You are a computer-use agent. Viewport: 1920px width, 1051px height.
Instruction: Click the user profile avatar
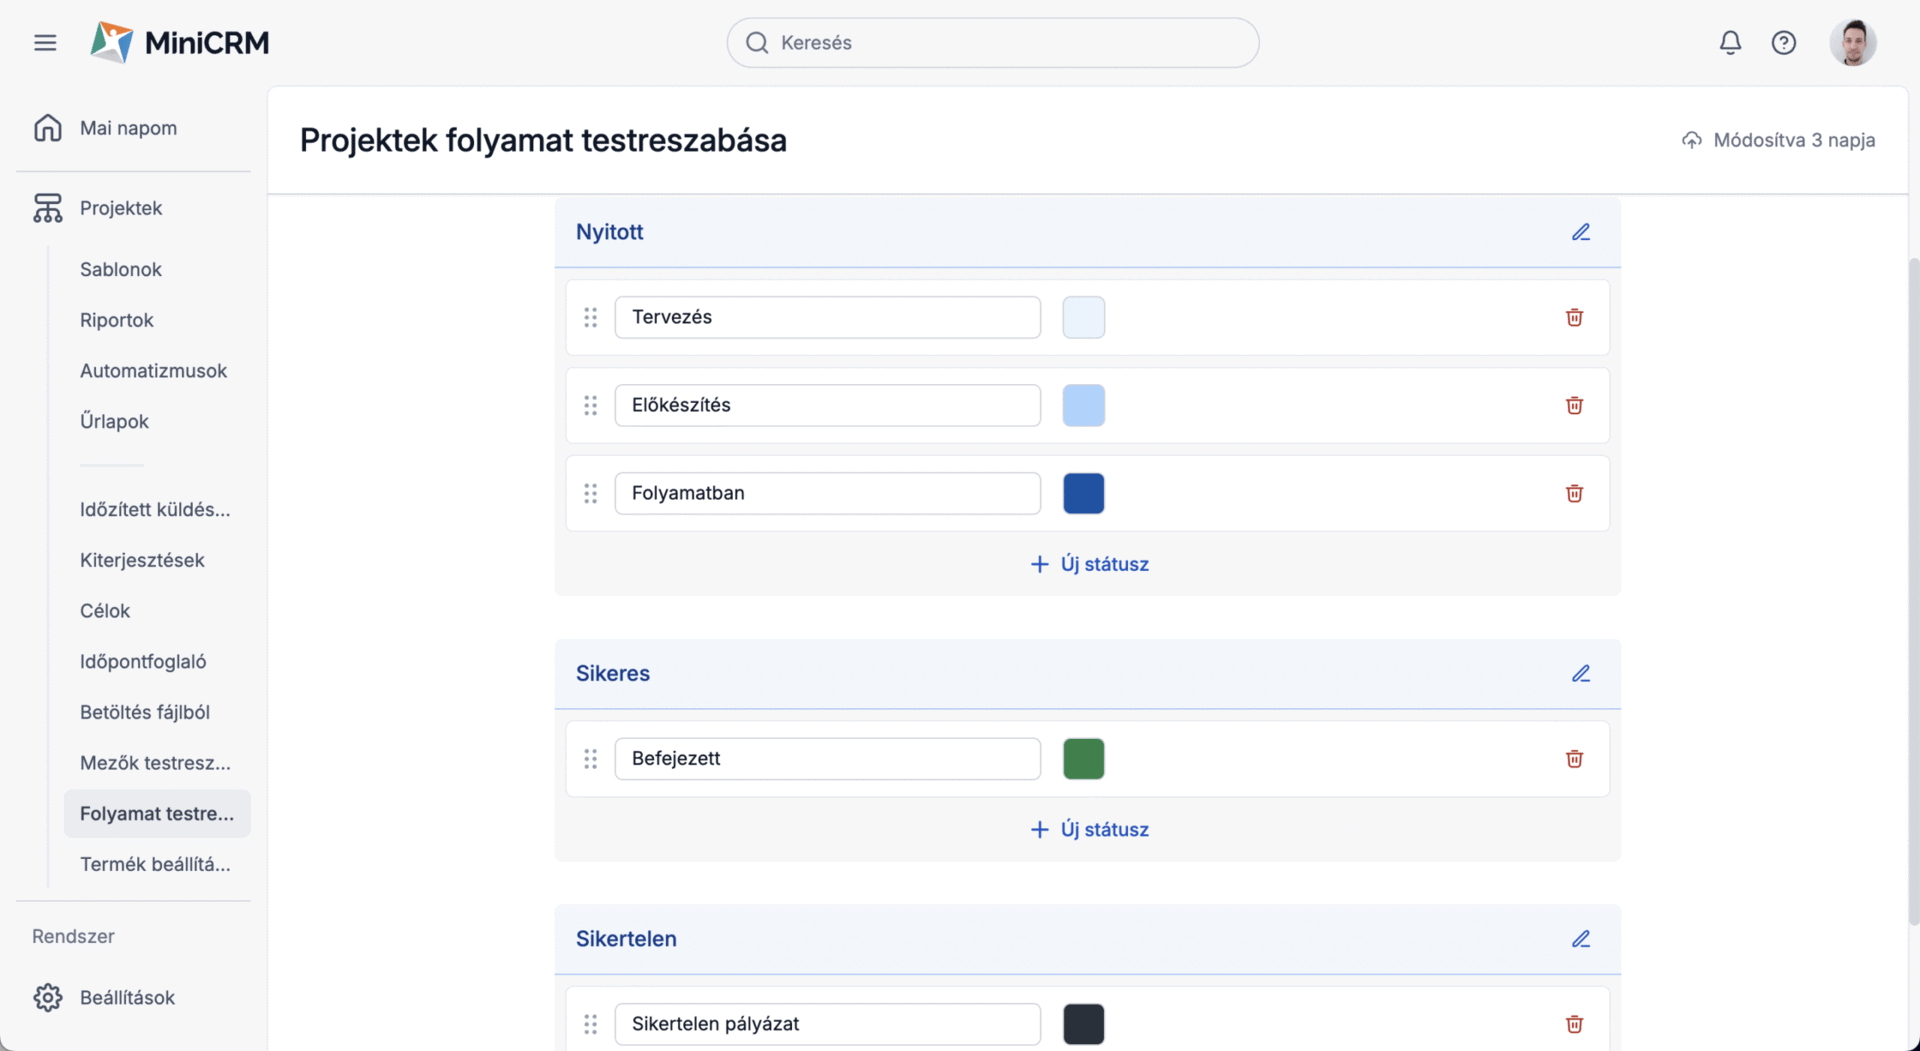coord(1852,43)
